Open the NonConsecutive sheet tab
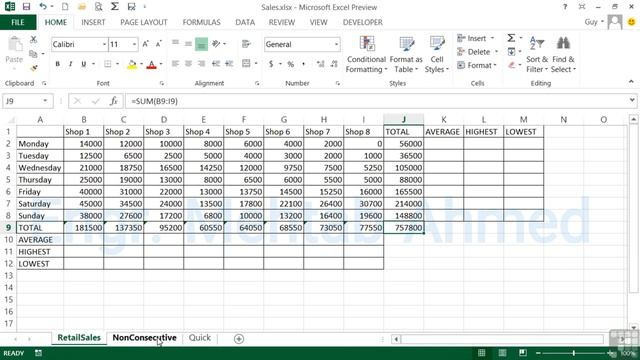The width and height of the screenshot is (640, 360). (144, 338)
